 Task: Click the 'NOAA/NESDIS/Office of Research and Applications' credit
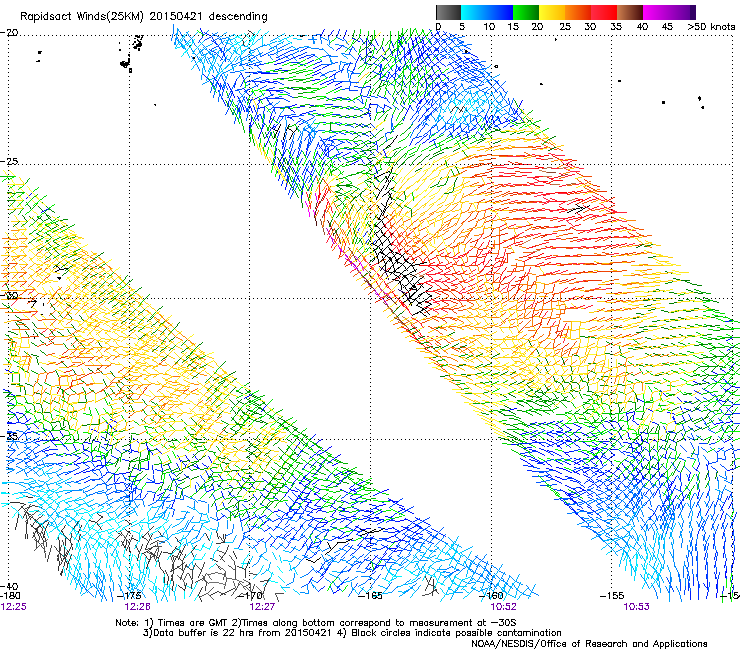click(589, 644)
